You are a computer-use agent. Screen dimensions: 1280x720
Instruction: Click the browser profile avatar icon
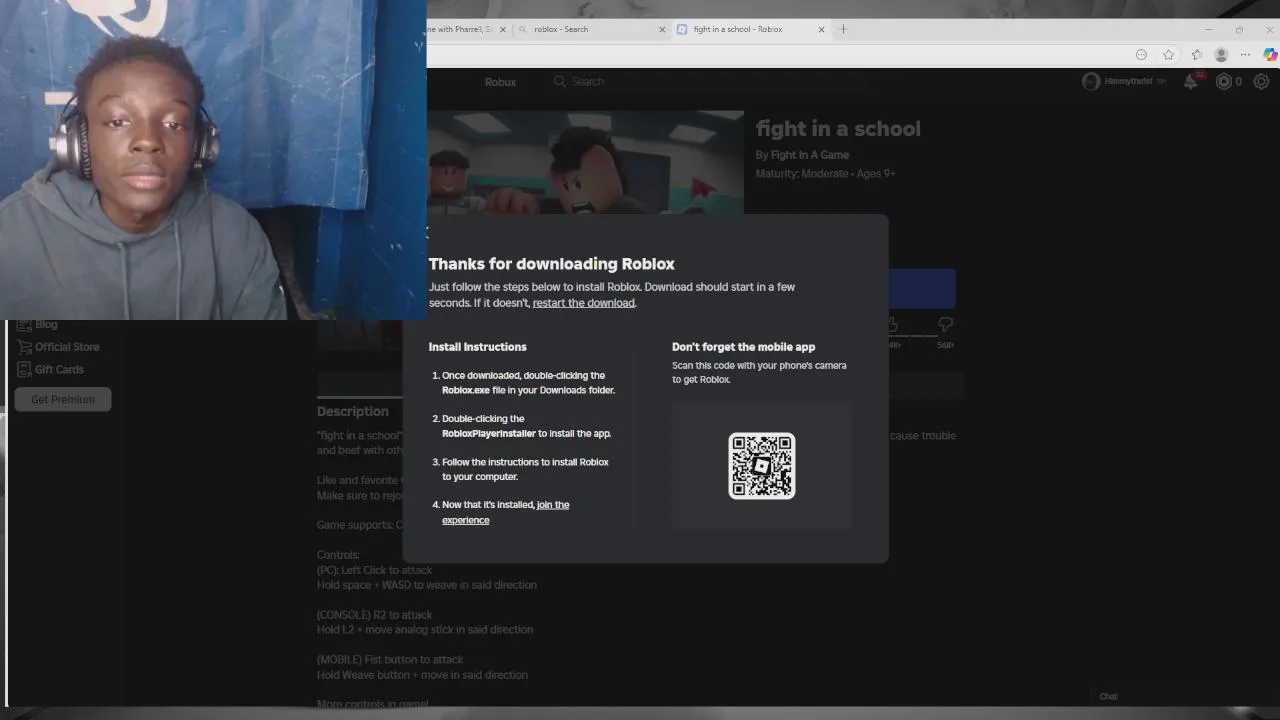(x=1221, y=55)
